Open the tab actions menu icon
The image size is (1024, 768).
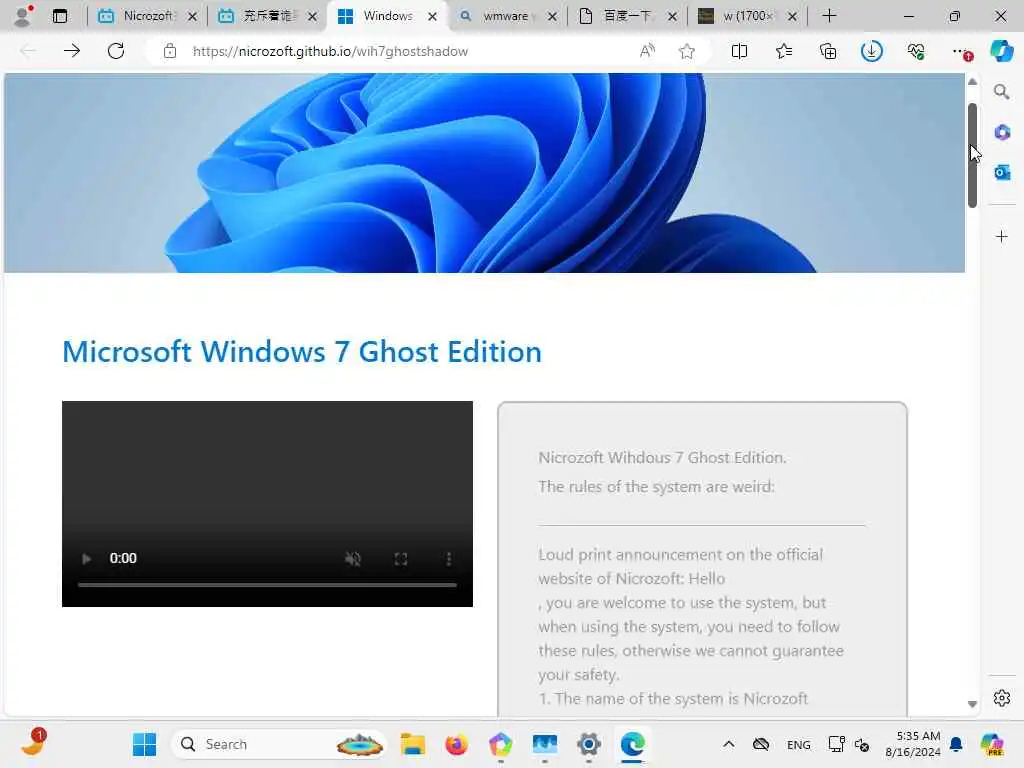click(x=59, y=16)
